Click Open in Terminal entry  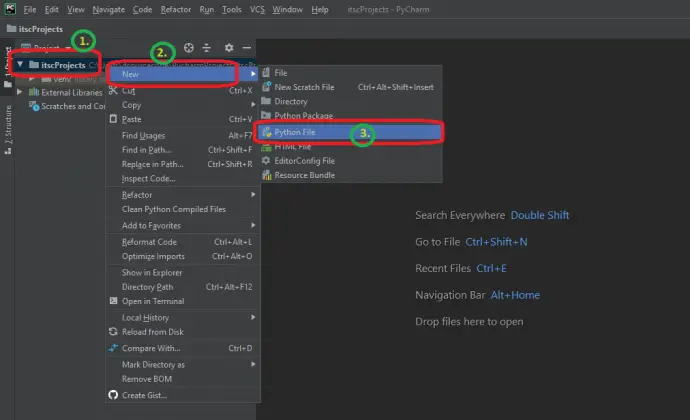coord(152,301)
